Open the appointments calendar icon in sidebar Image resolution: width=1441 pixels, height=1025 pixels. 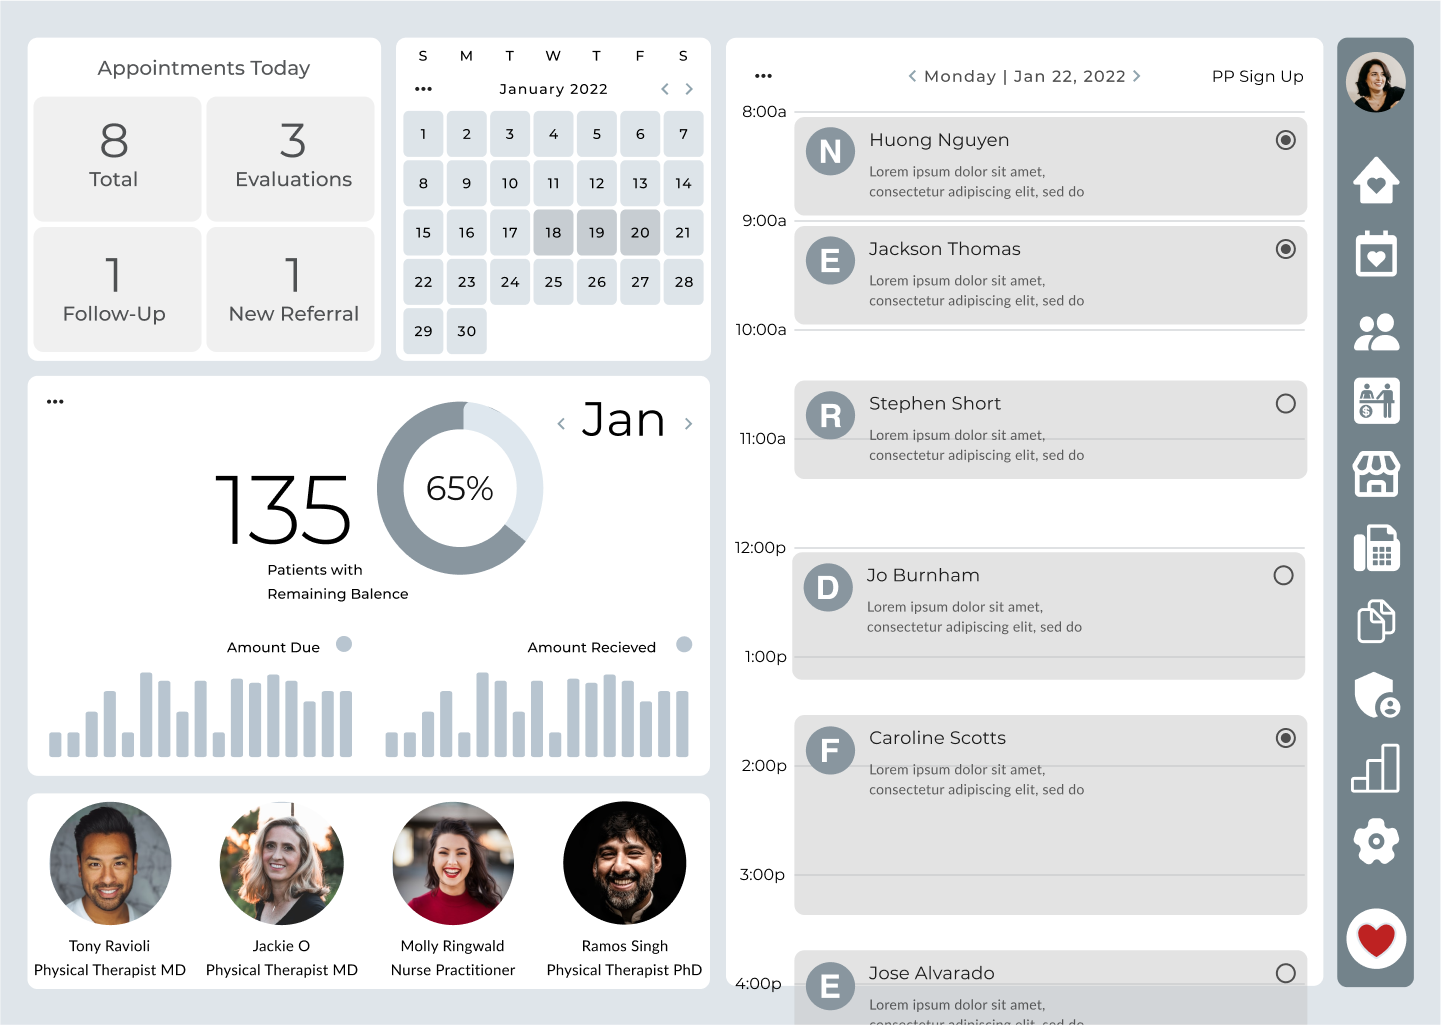[1376, 254]
